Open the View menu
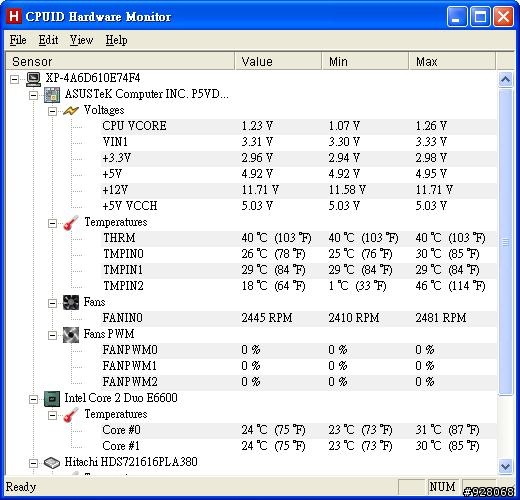This screenshot has width=520, height=500. coord(81,40)
